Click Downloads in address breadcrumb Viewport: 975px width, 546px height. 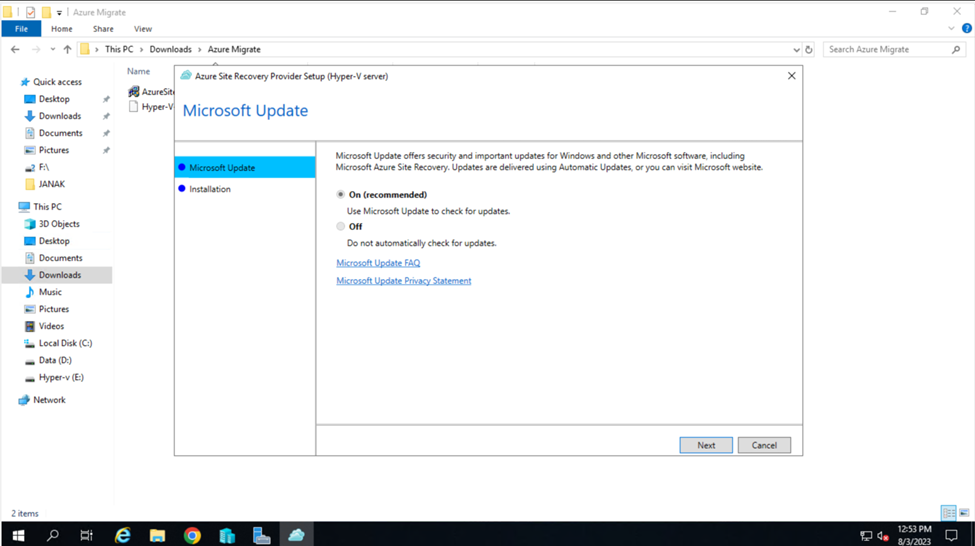170,49
